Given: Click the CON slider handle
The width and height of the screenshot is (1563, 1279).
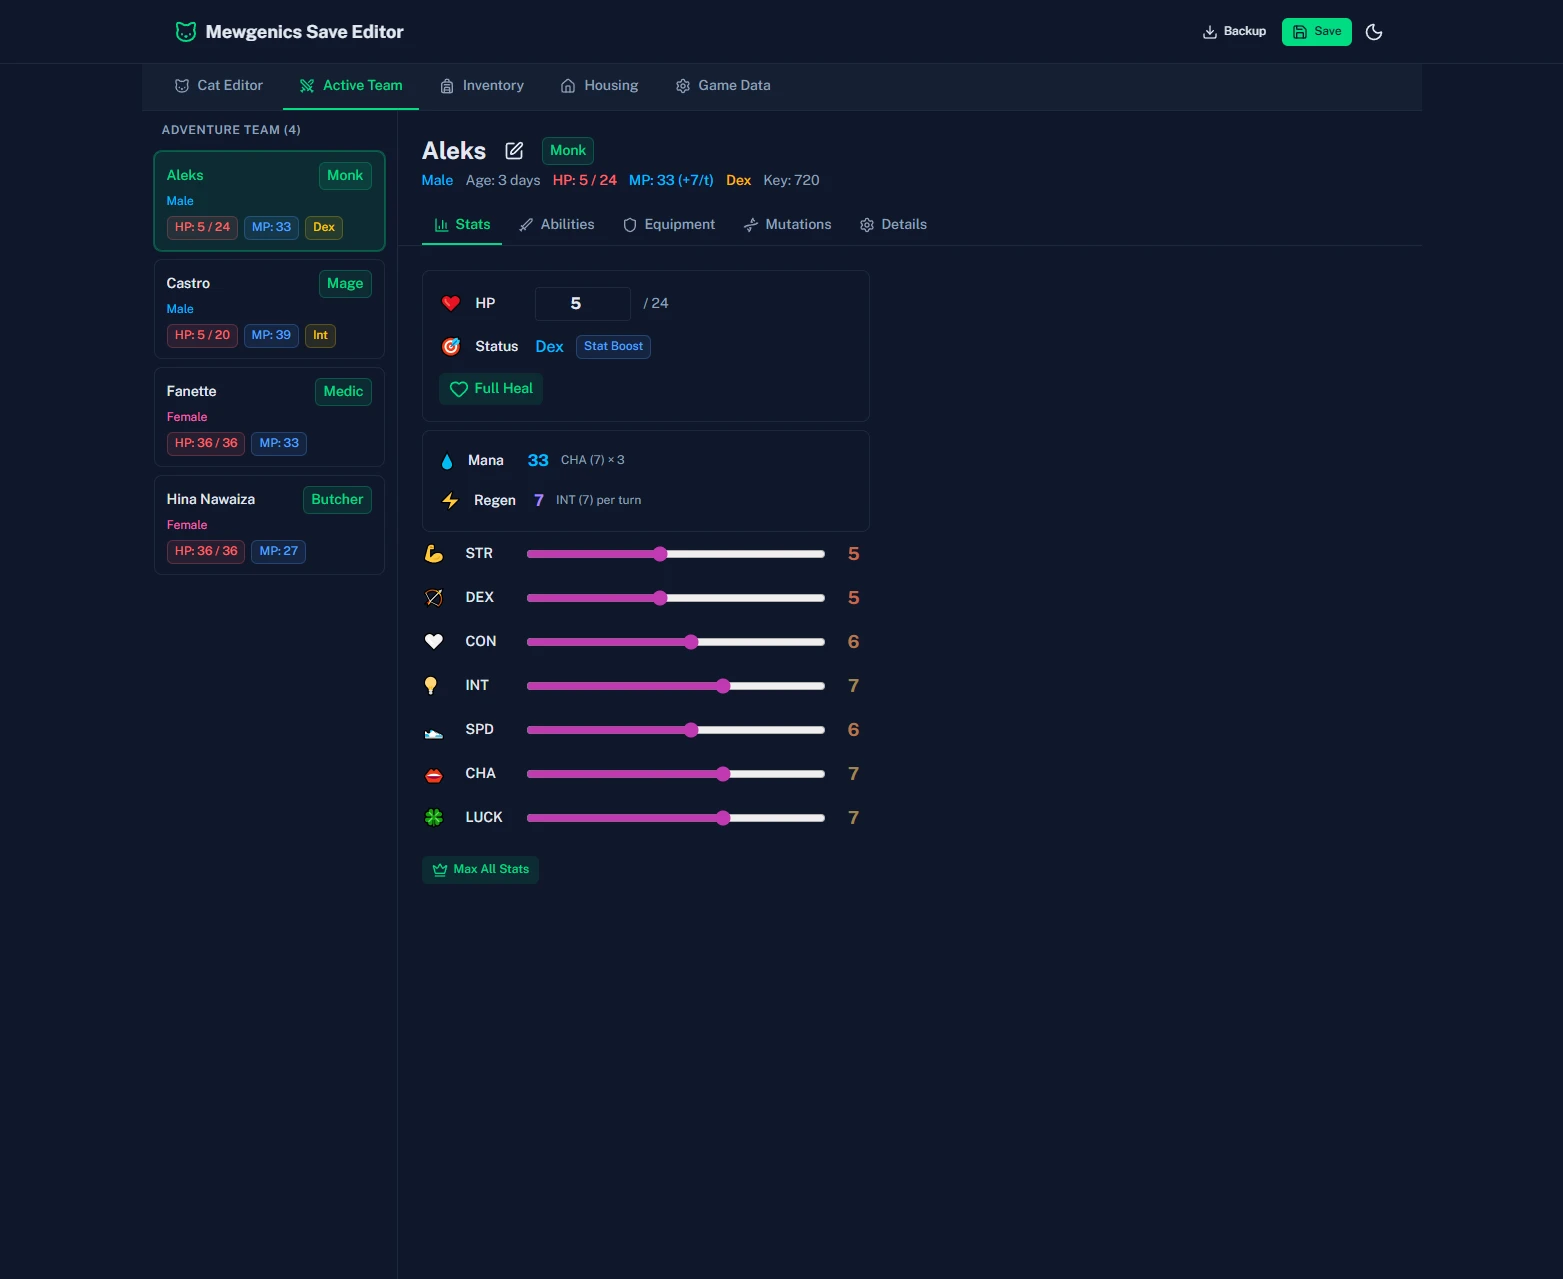Looking at the screenshot, I should [x=691, y=642].
